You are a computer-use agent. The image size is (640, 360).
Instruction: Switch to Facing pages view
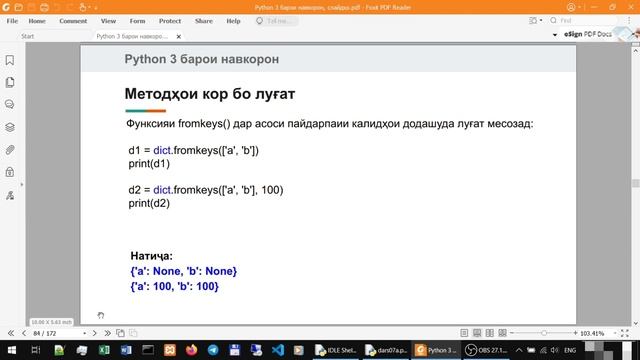click(x=489, y=333)
